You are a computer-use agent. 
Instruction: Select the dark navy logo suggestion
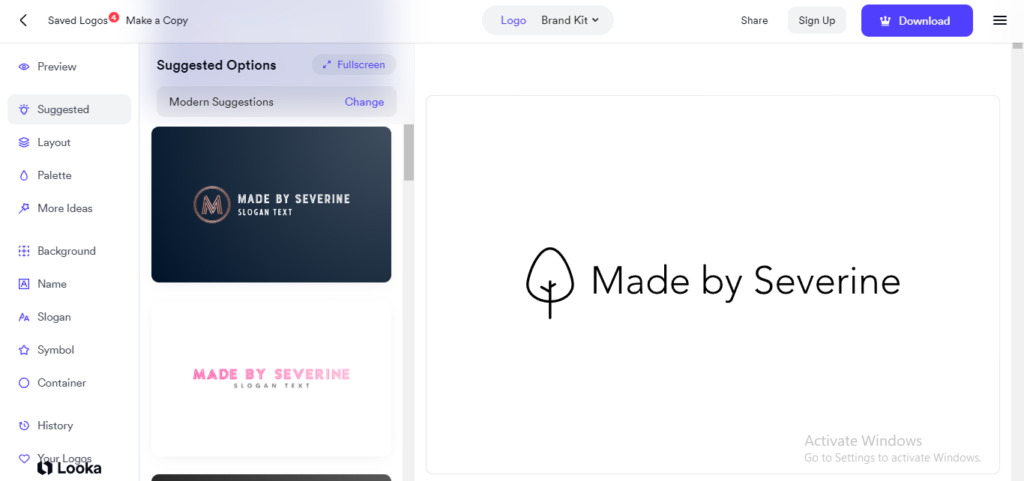tap(271, 204)
